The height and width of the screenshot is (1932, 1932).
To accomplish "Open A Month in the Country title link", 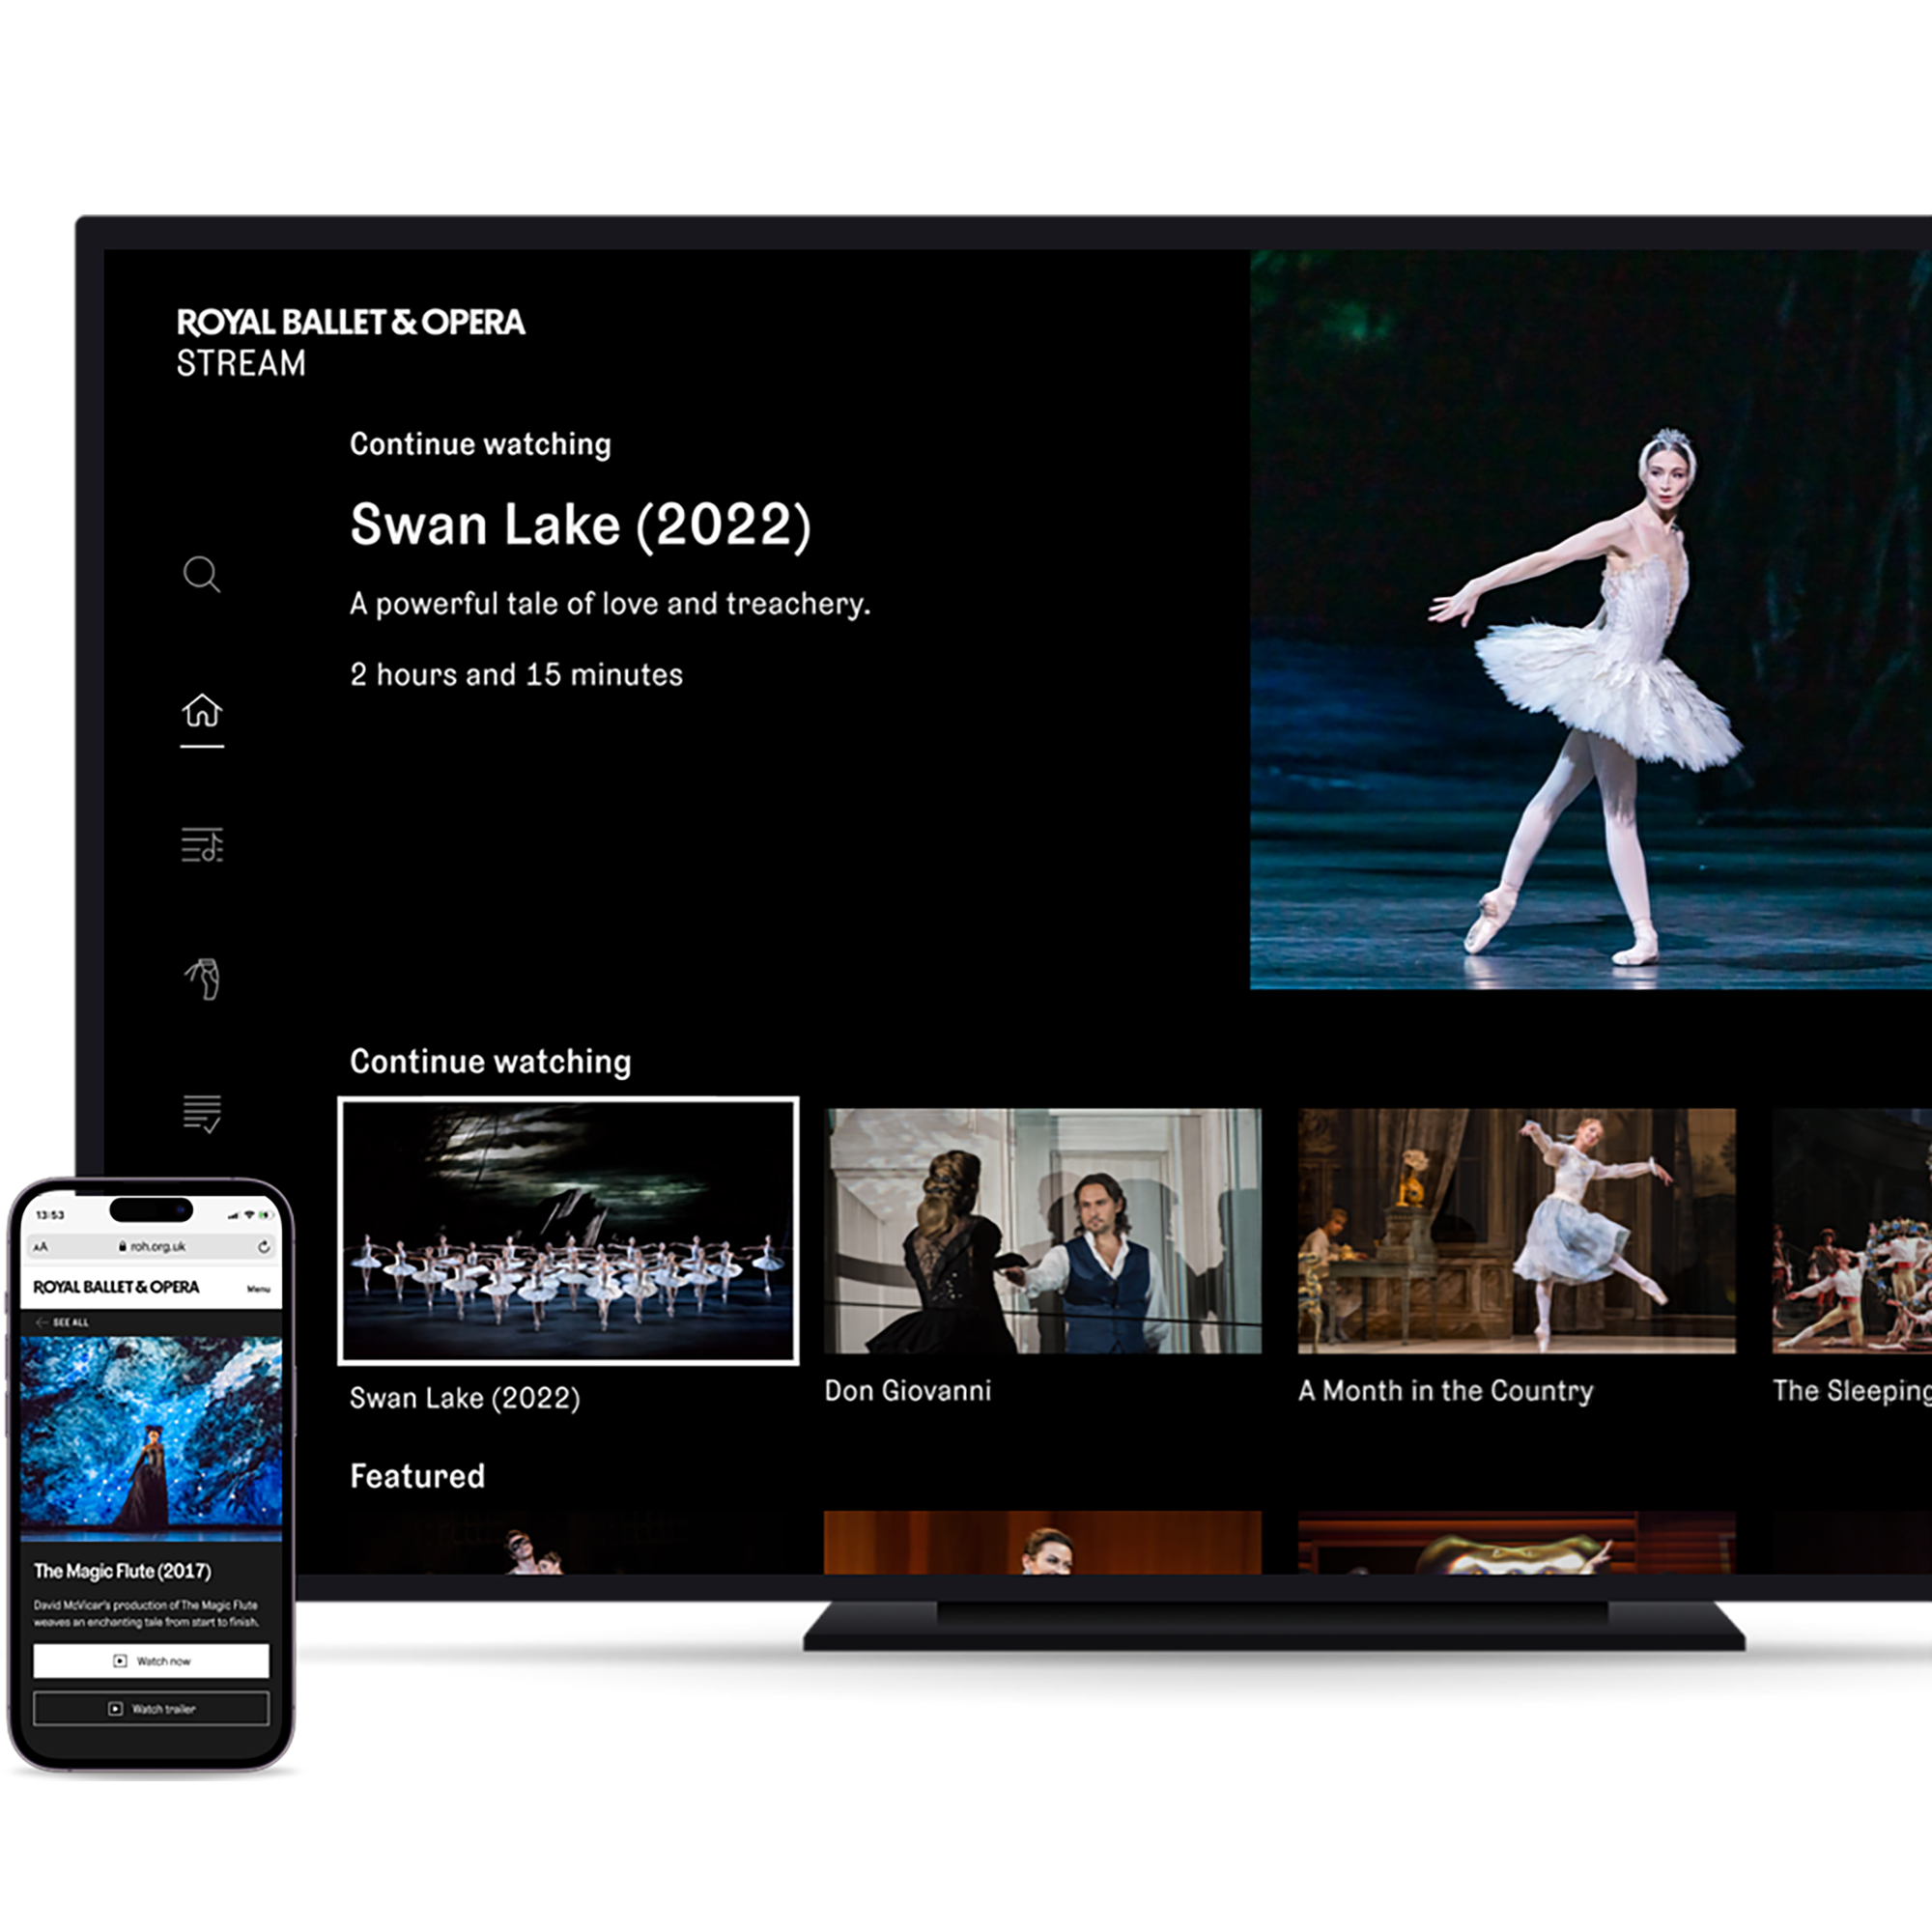I will pos(1444,1390).
